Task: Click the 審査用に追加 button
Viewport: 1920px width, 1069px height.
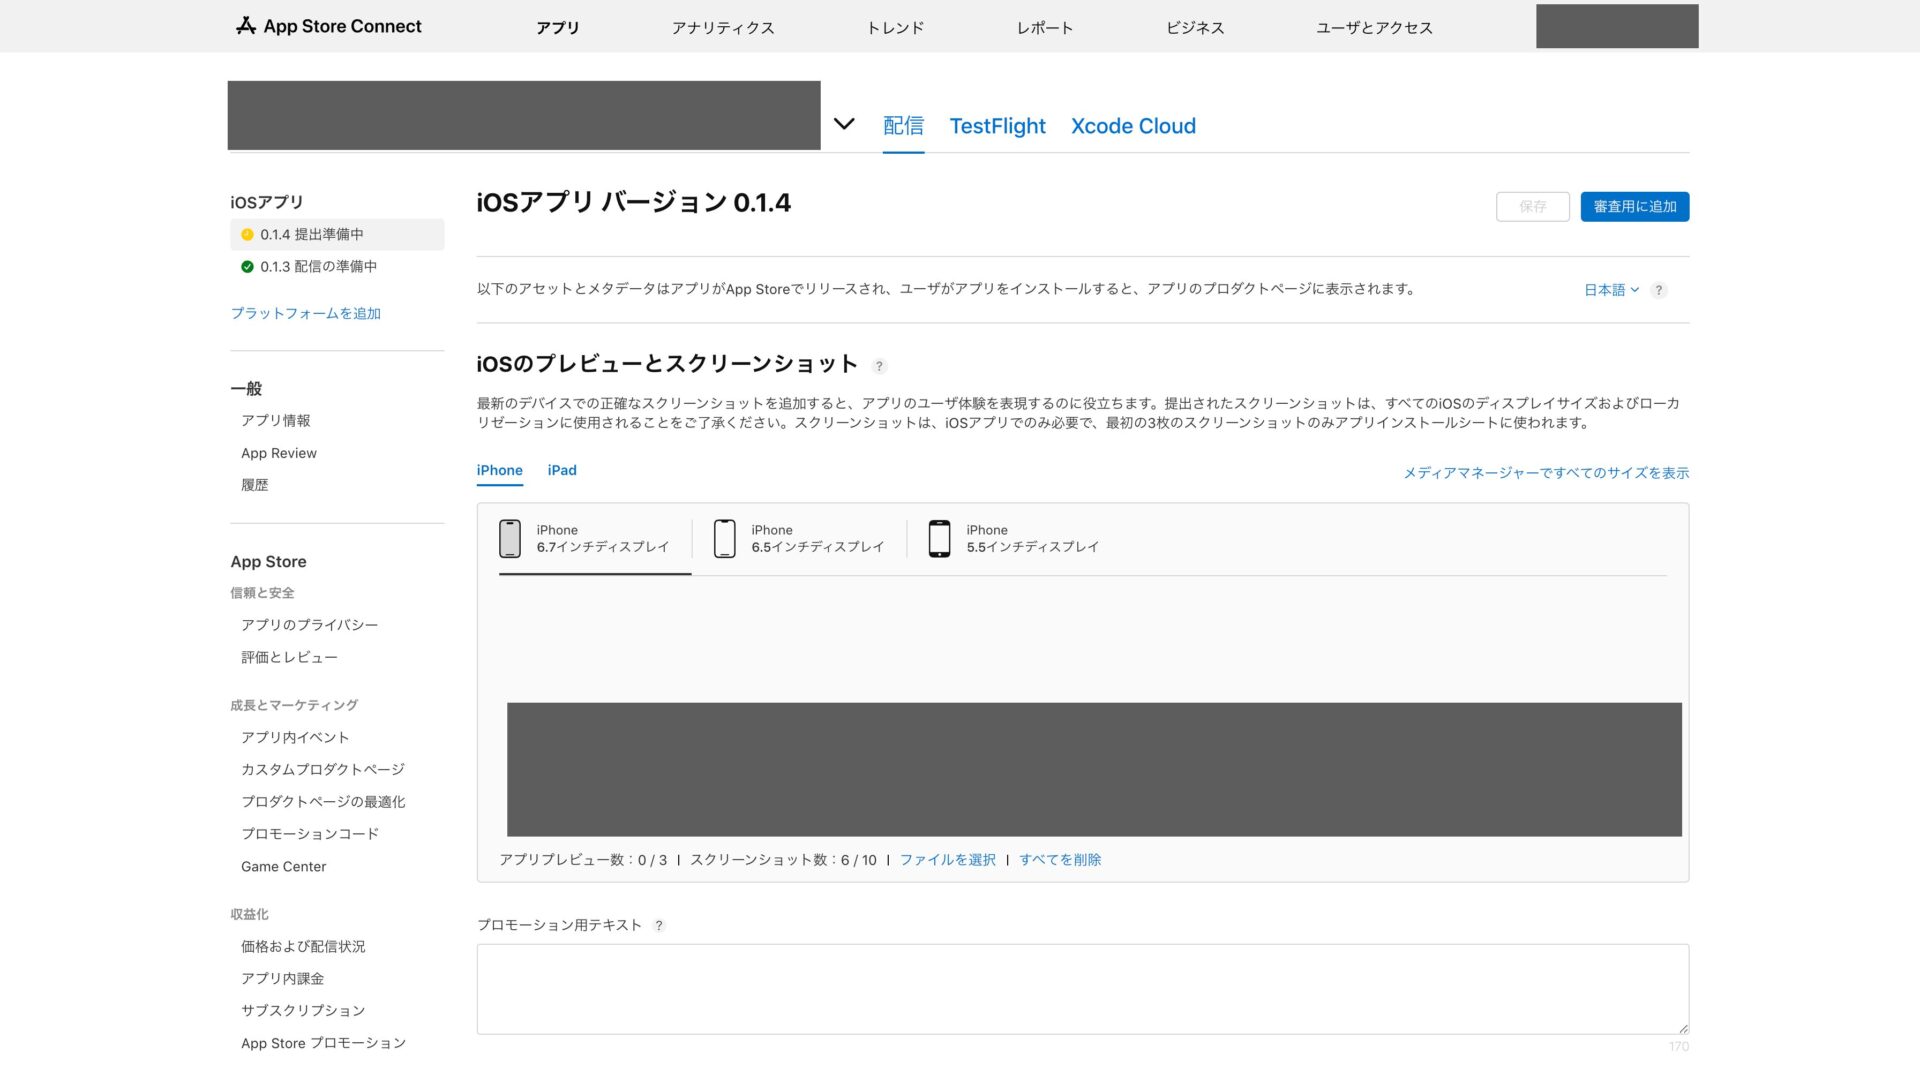Action: click(x=1634, y=207)
